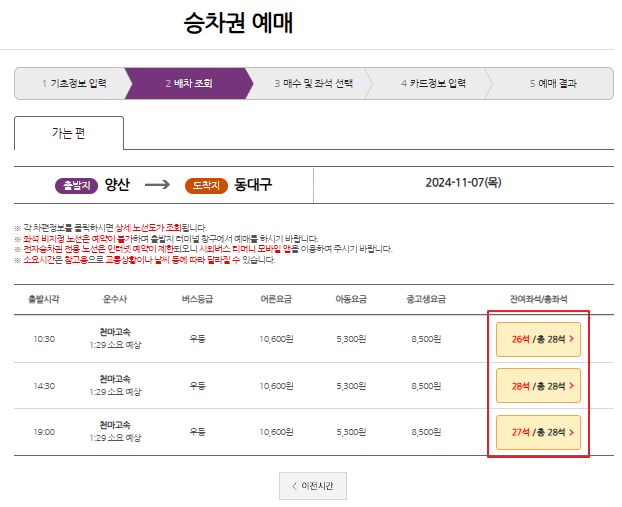Screen dimensions: 622x507
Task: Click 5,300원 child fare in 10:30 row
Action: click(351, 339)
